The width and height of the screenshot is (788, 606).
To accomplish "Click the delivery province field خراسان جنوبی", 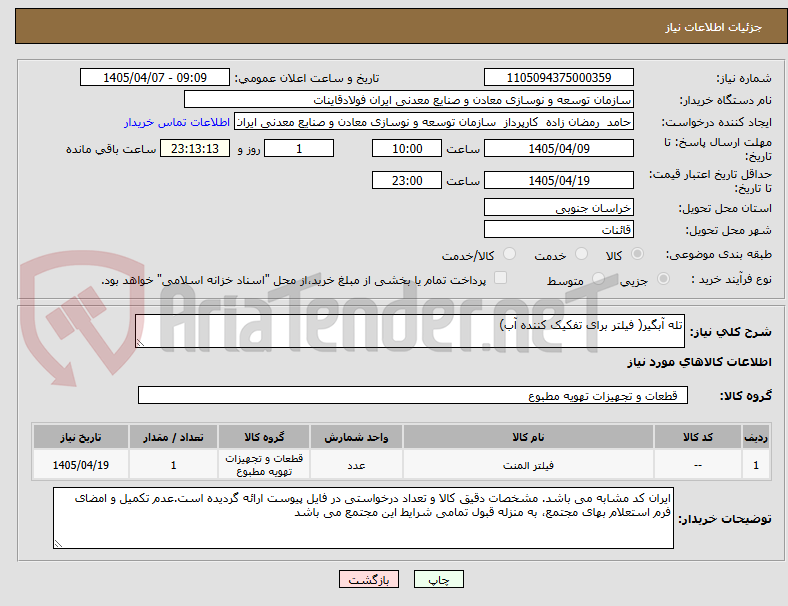I will click(x=559, y=208).
